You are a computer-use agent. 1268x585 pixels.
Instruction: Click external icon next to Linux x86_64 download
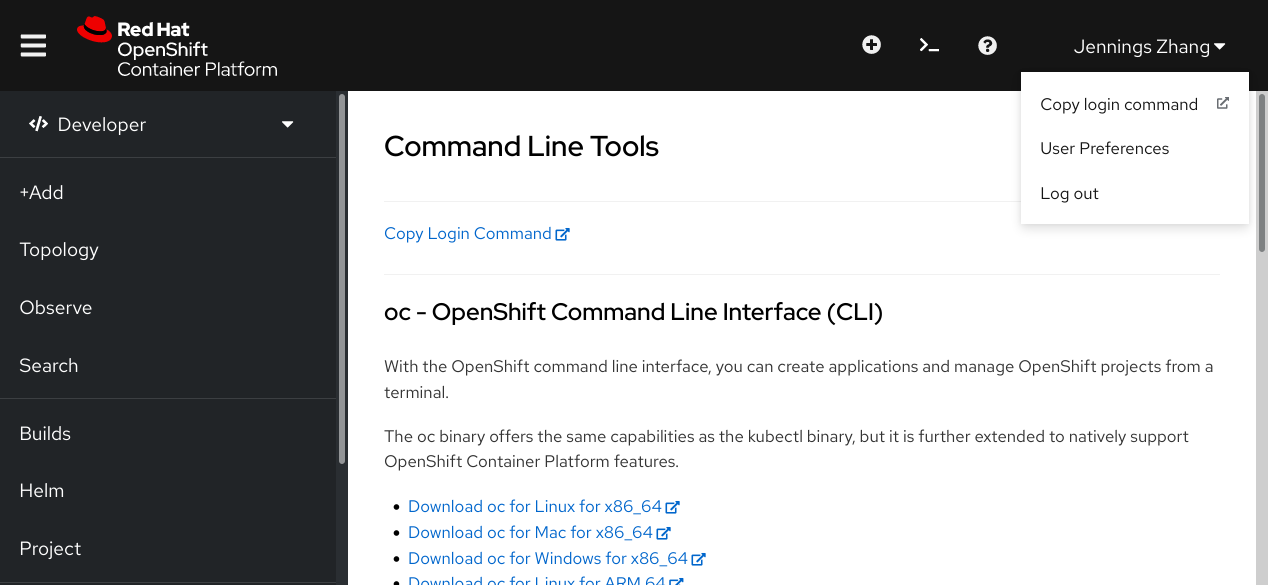(x=673, y=507)
